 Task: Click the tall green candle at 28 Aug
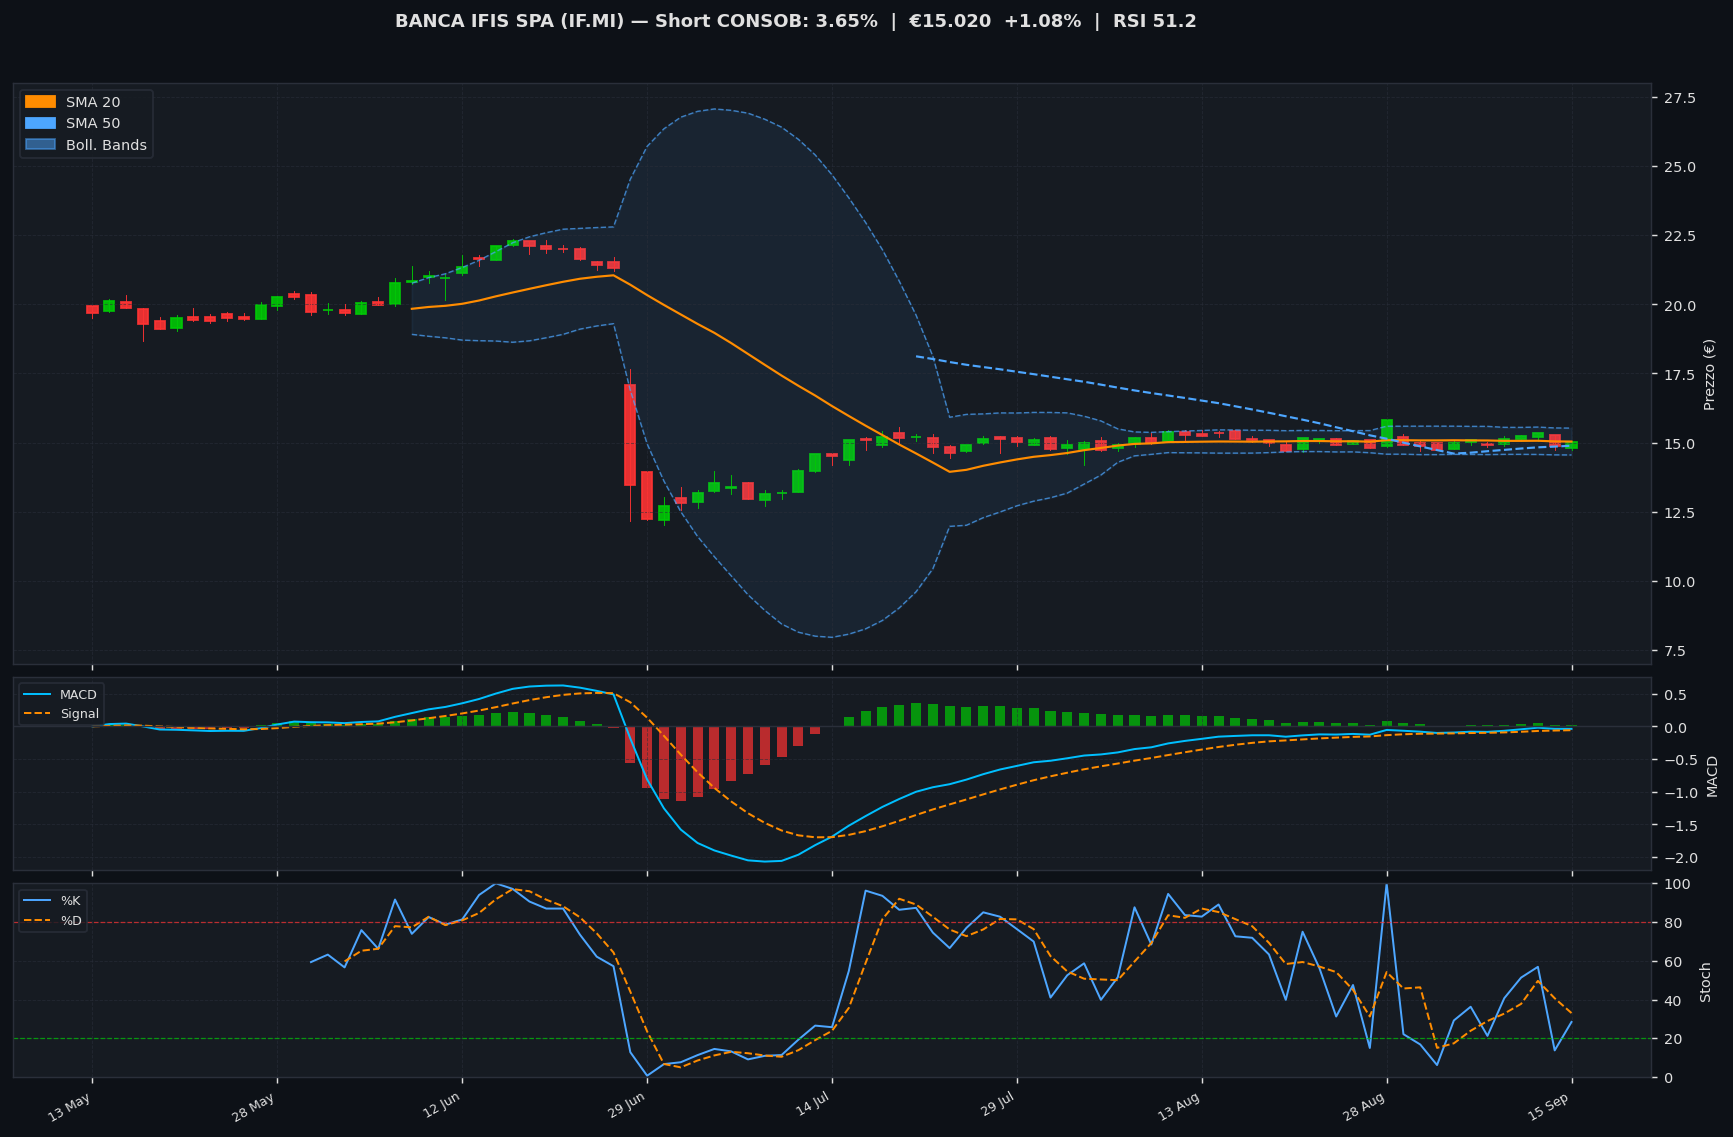1387,432
